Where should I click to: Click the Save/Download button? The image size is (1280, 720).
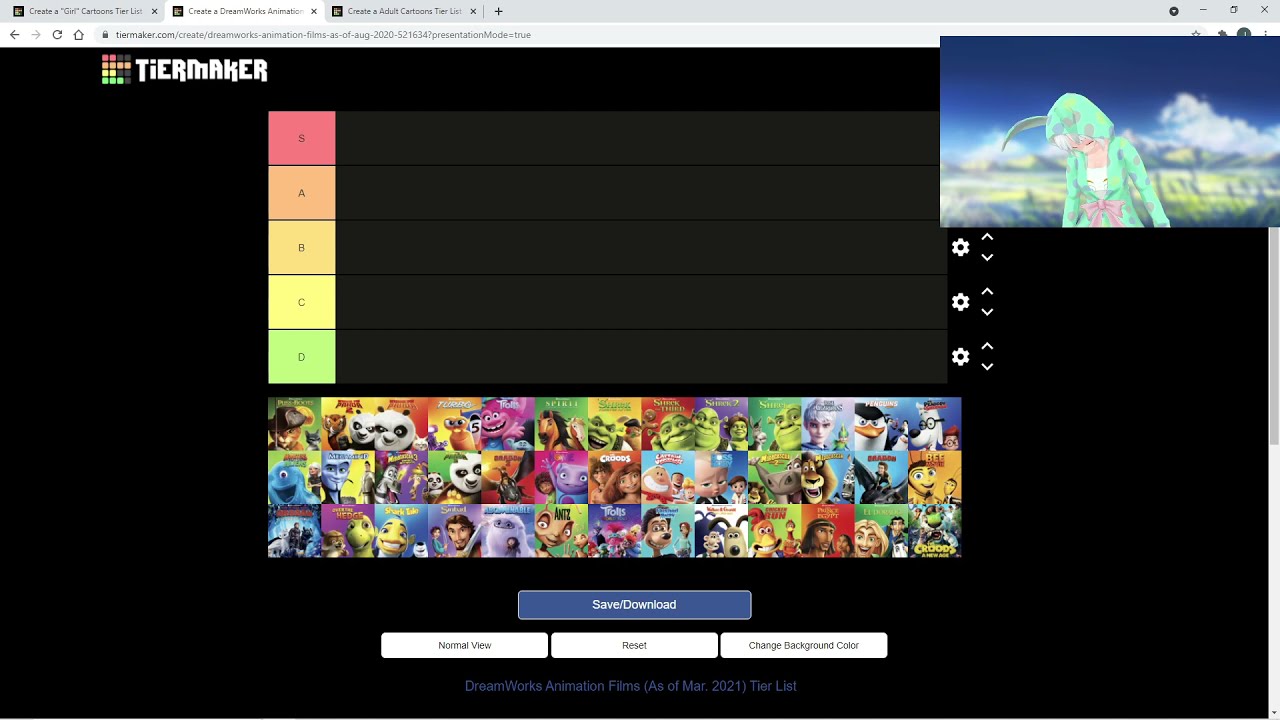[x=634, y=604]
